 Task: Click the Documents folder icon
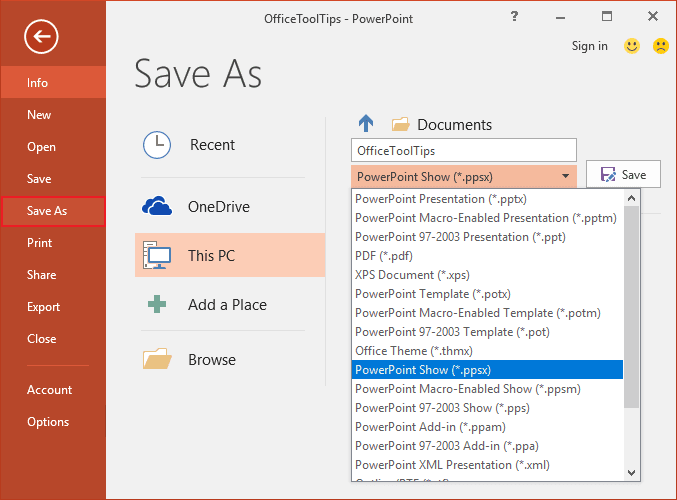(400, 124)
